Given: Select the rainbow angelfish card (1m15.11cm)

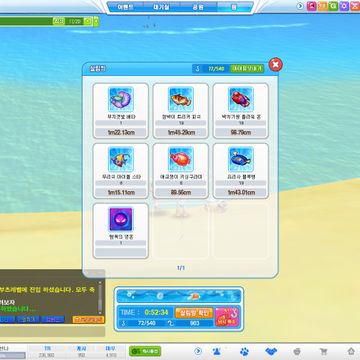Looking at the screenshot, I should click(x=121, y=171).
